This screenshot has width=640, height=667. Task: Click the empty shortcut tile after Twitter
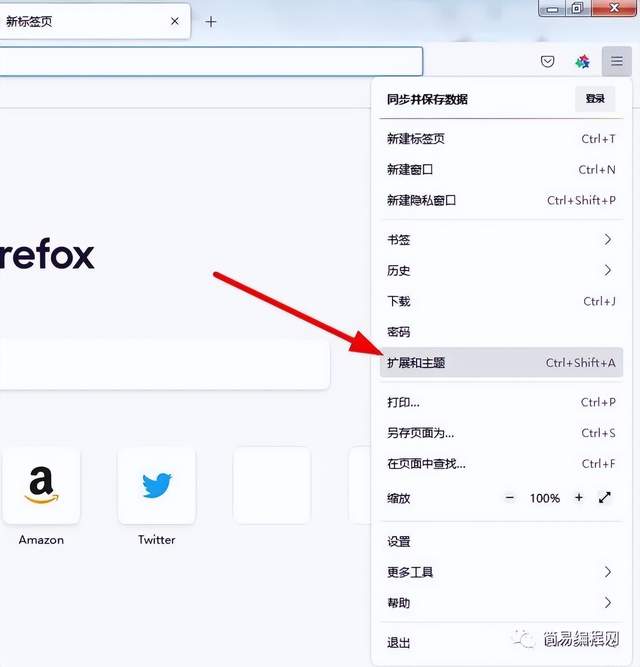click(272, 485)
